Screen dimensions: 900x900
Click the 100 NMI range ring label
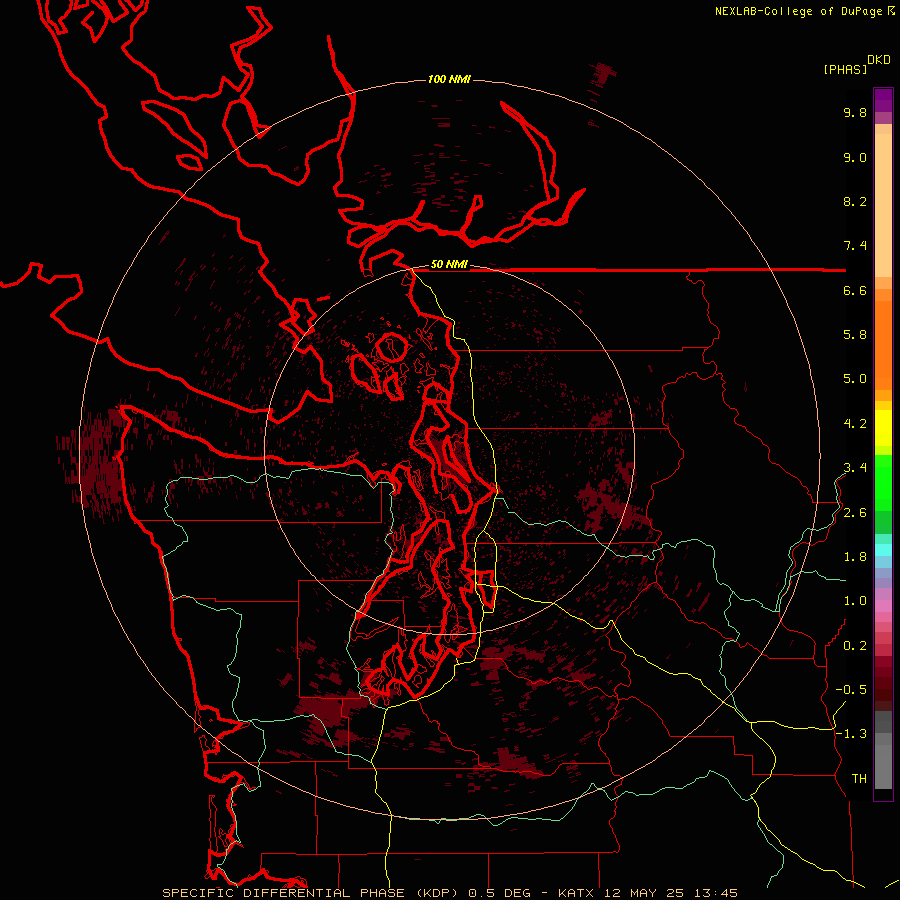(x=449, y=79)
